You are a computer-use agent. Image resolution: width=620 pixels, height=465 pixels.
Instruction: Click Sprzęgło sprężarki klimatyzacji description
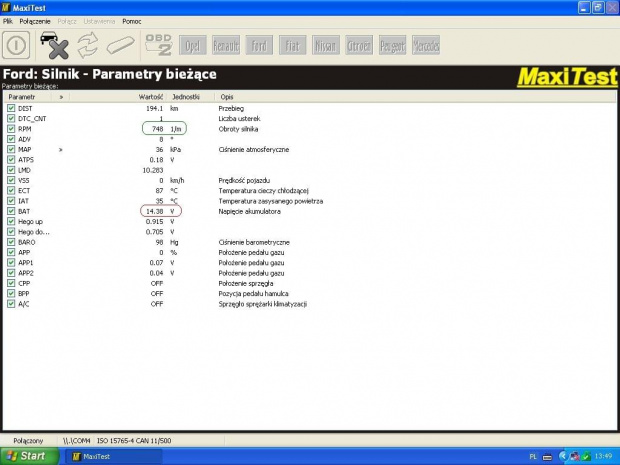[263, 304]
